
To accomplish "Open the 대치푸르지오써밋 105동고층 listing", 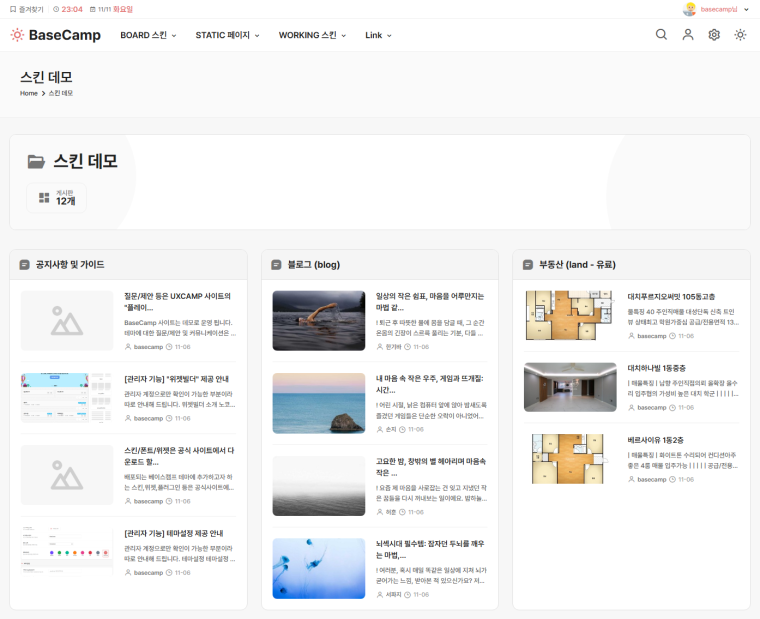I will [670, 297].
